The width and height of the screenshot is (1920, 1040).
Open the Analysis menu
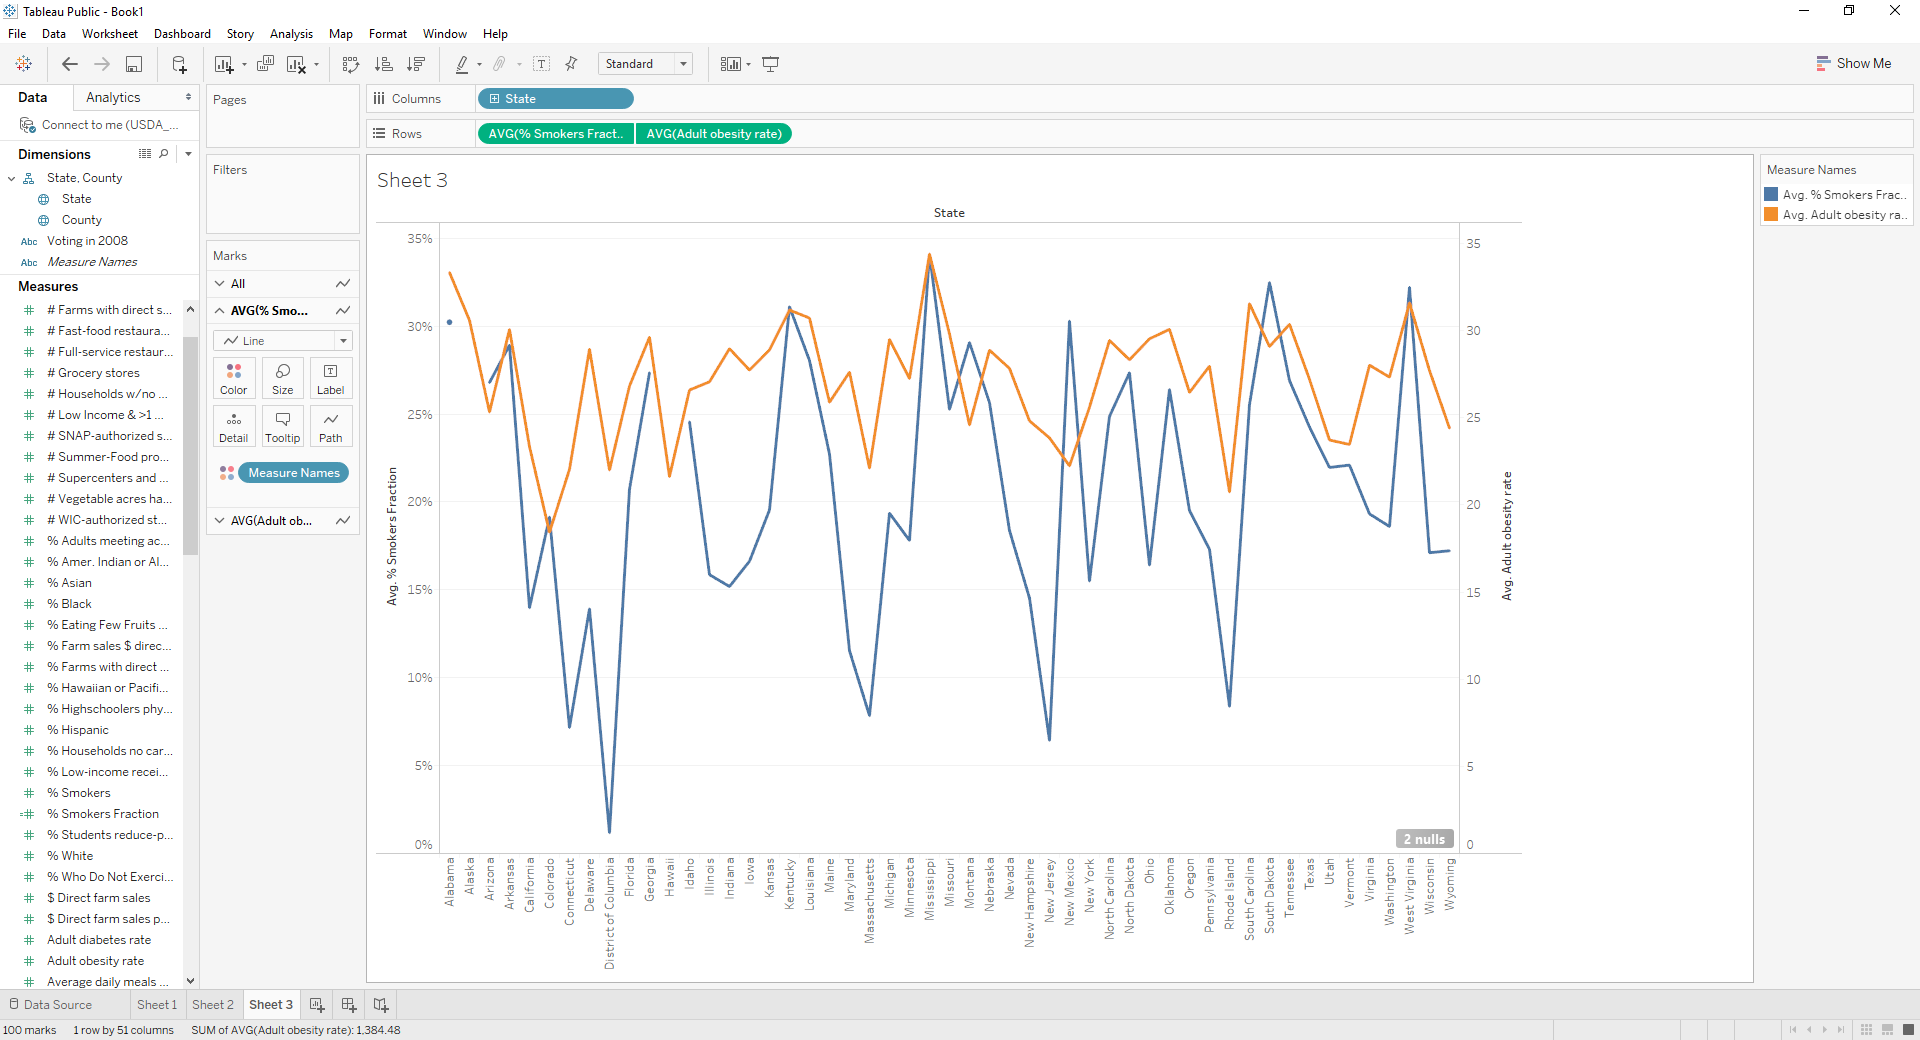290,33
